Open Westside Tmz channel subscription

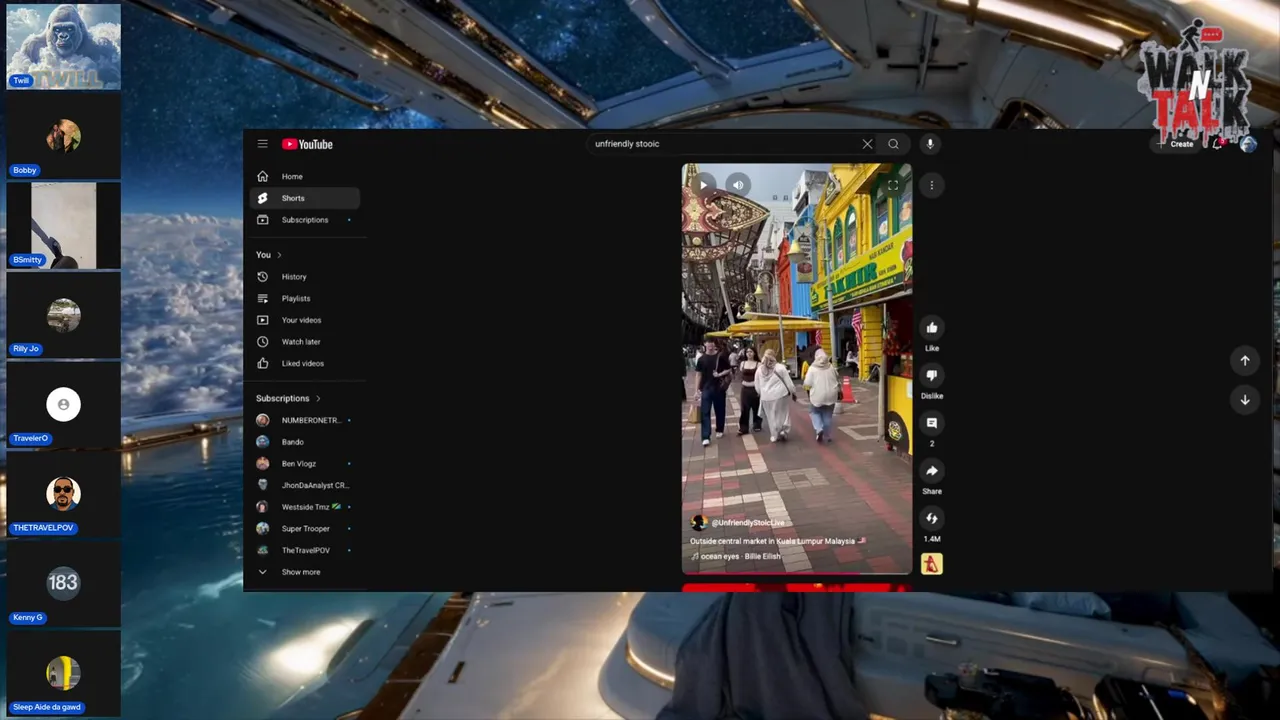pyautogui.click(x=305, y=507)
